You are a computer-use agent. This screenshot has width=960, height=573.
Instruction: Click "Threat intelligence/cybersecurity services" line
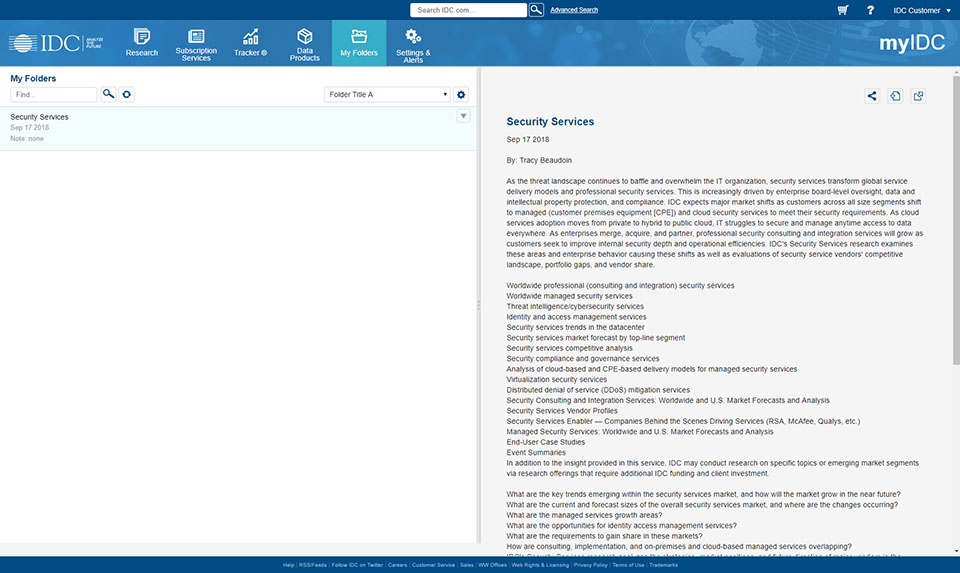tap(575, 306)
